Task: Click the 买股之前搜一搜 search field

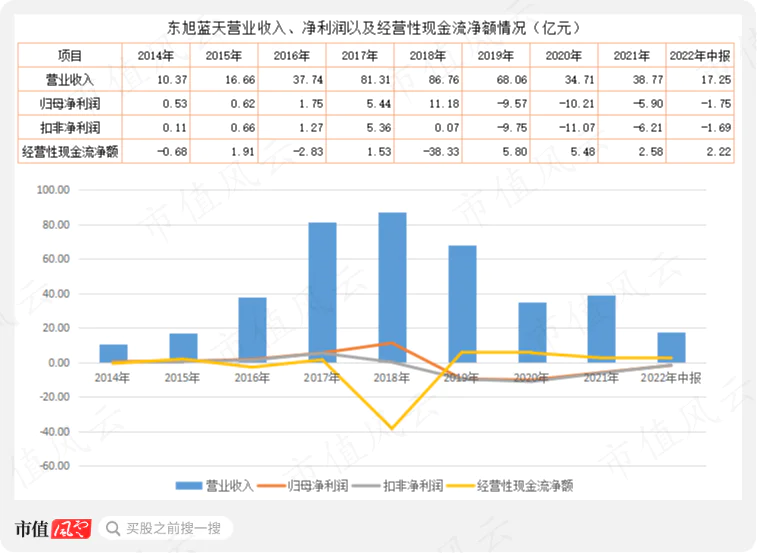Action: [170, 528]
